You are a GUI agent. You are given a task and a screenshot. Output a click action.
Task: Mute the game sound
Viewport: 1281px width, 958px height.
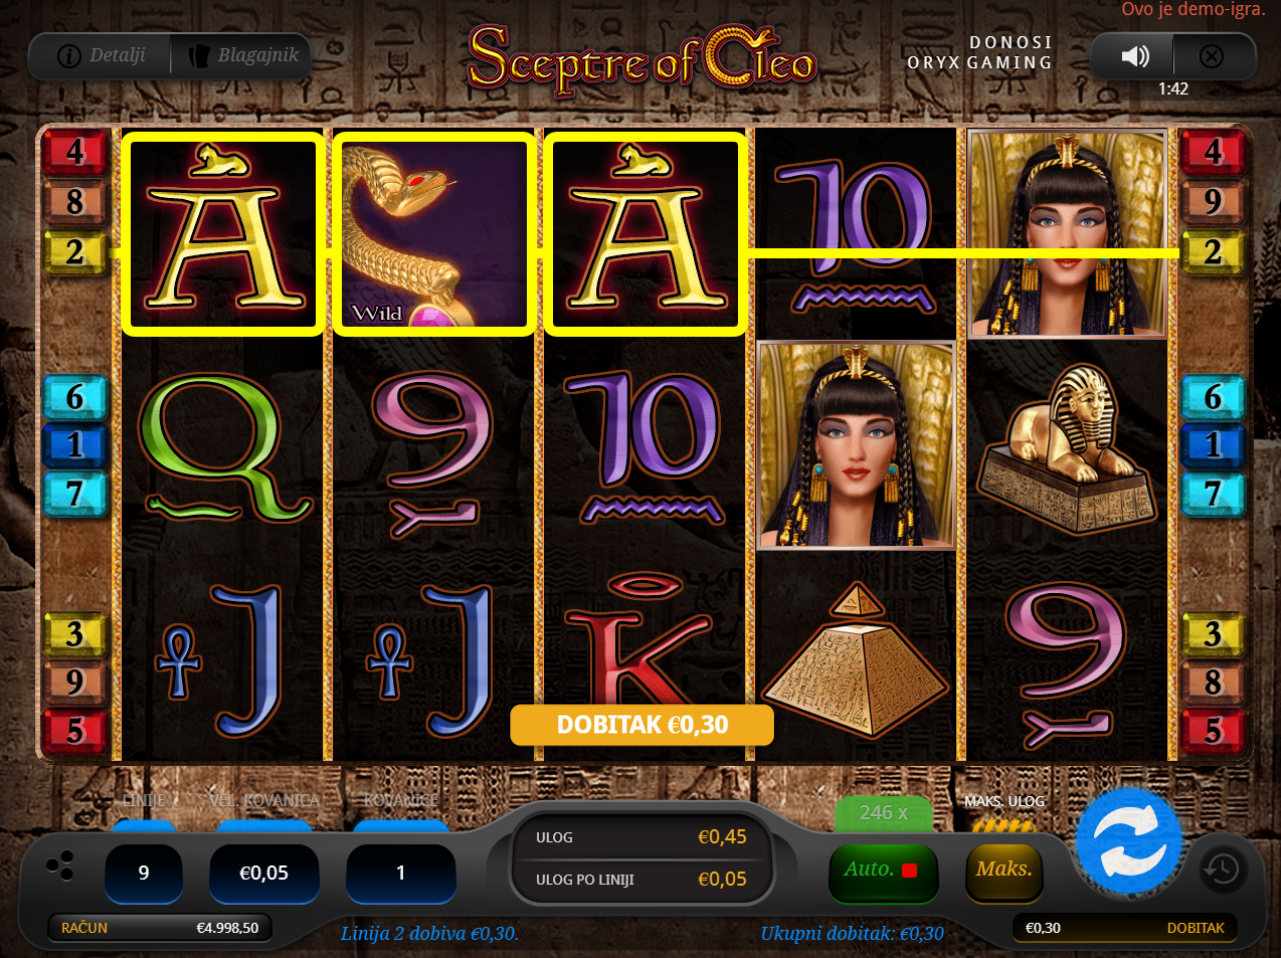click(x=1134, y=56)
